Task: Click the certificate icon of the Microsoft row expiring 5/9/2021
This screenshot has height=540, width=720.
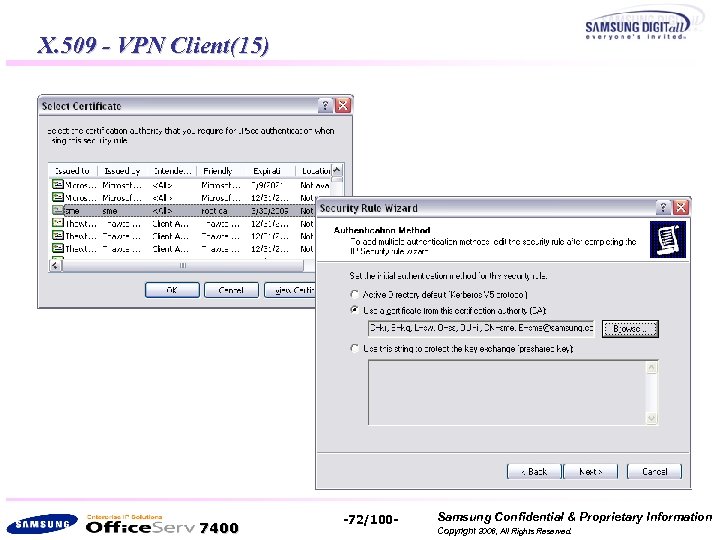Action: (x=57, y=185)
